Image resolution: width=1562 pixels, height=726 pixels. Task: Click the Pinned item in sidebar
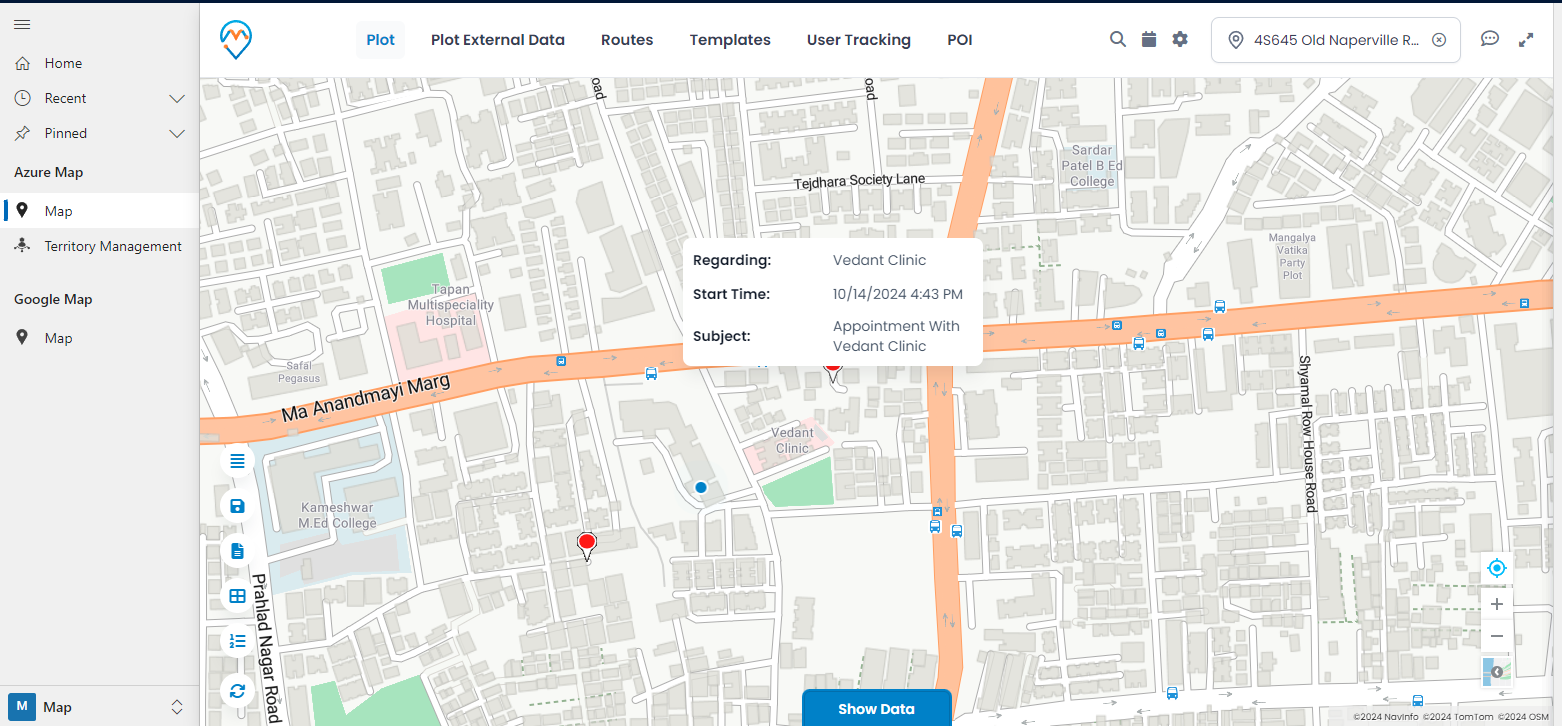(x=65, y=133)
